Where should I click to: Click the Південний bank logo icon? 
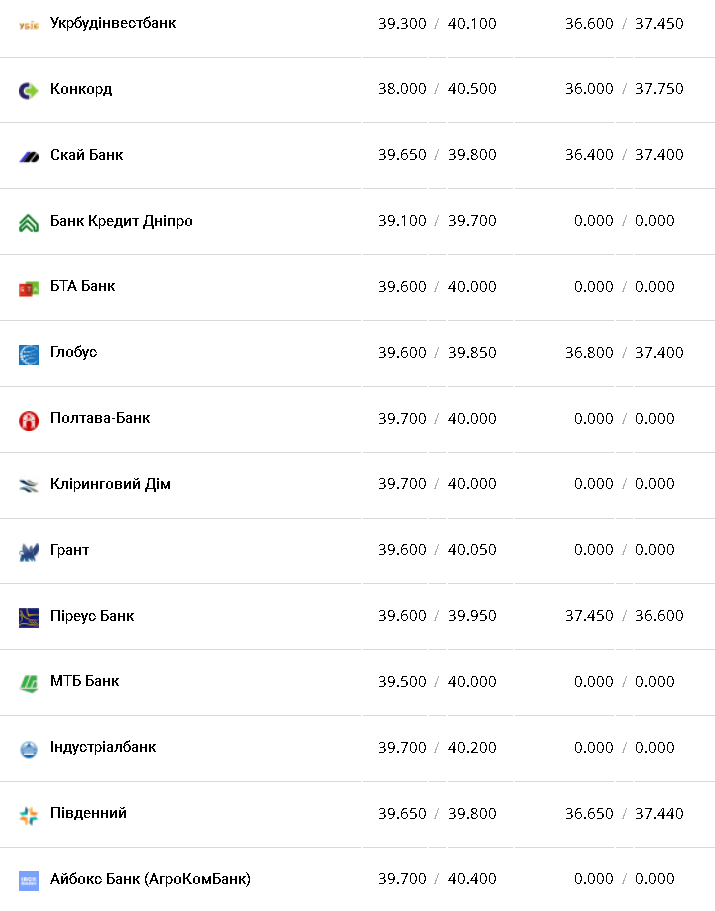click(29, 815)
